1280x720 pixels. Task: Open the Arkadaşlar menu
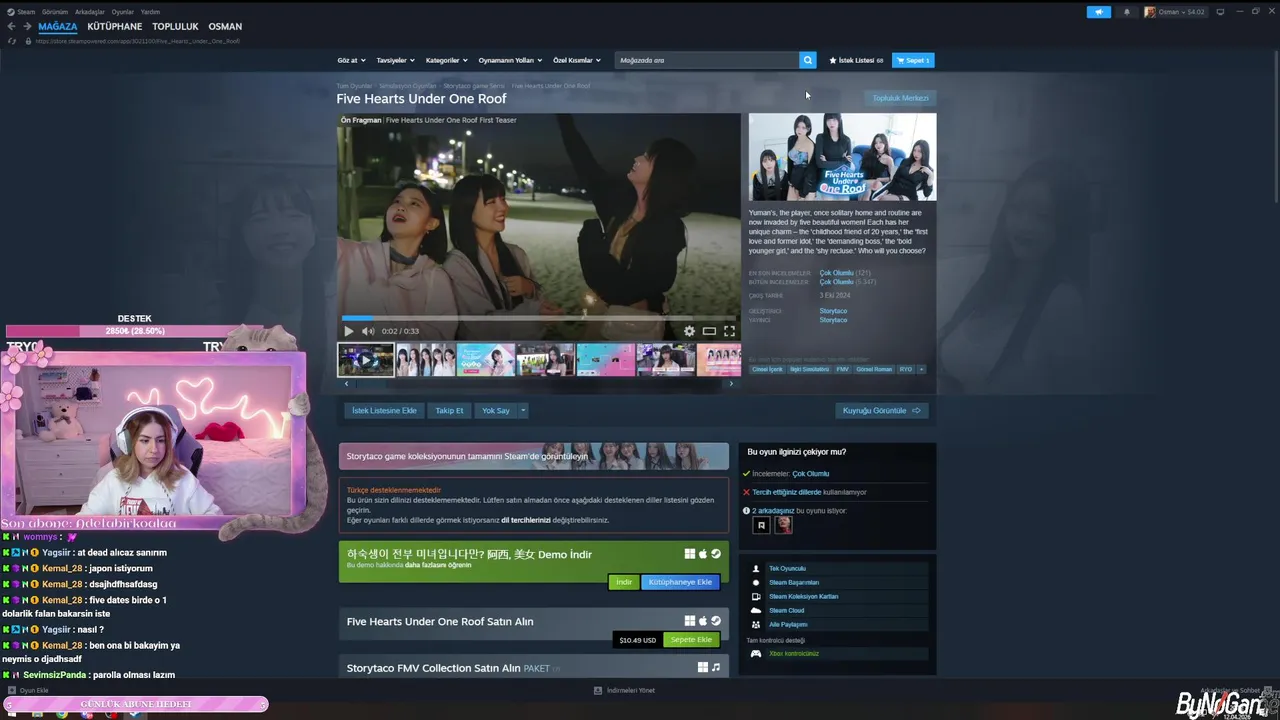(x=90, y=12)
